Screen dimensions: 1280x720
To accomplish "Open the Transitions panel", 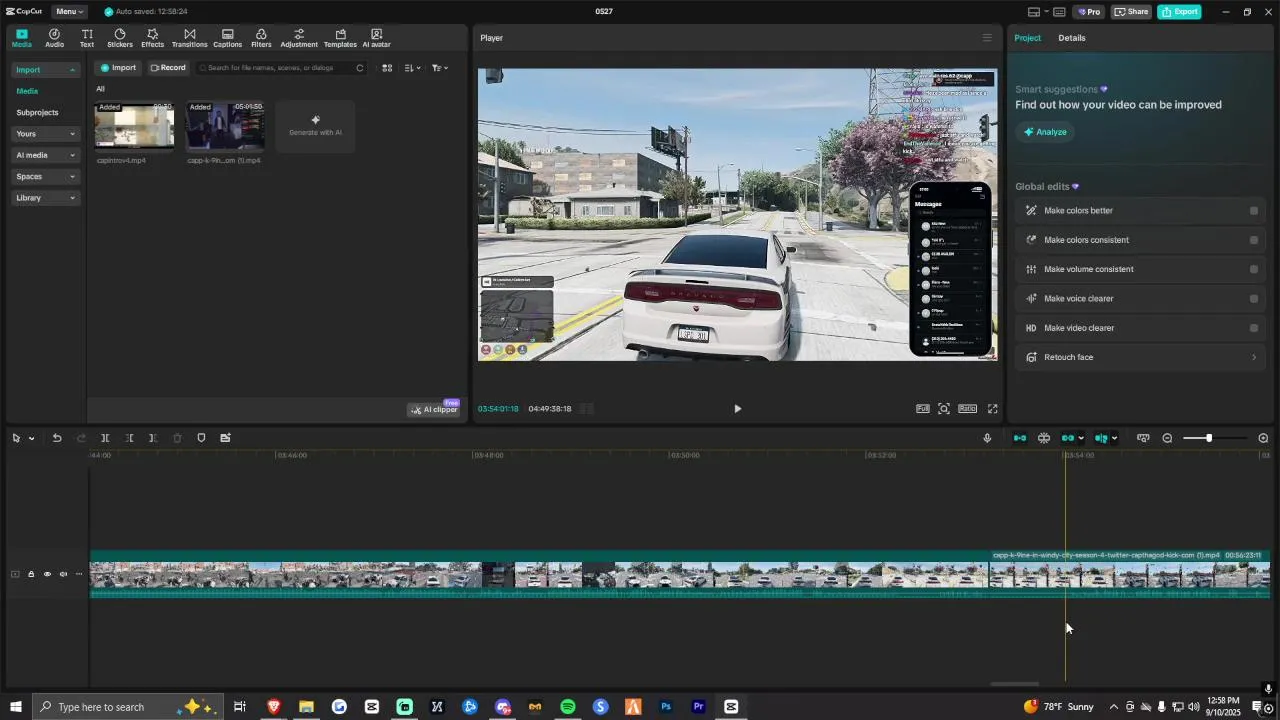I will tap(189, 38).
